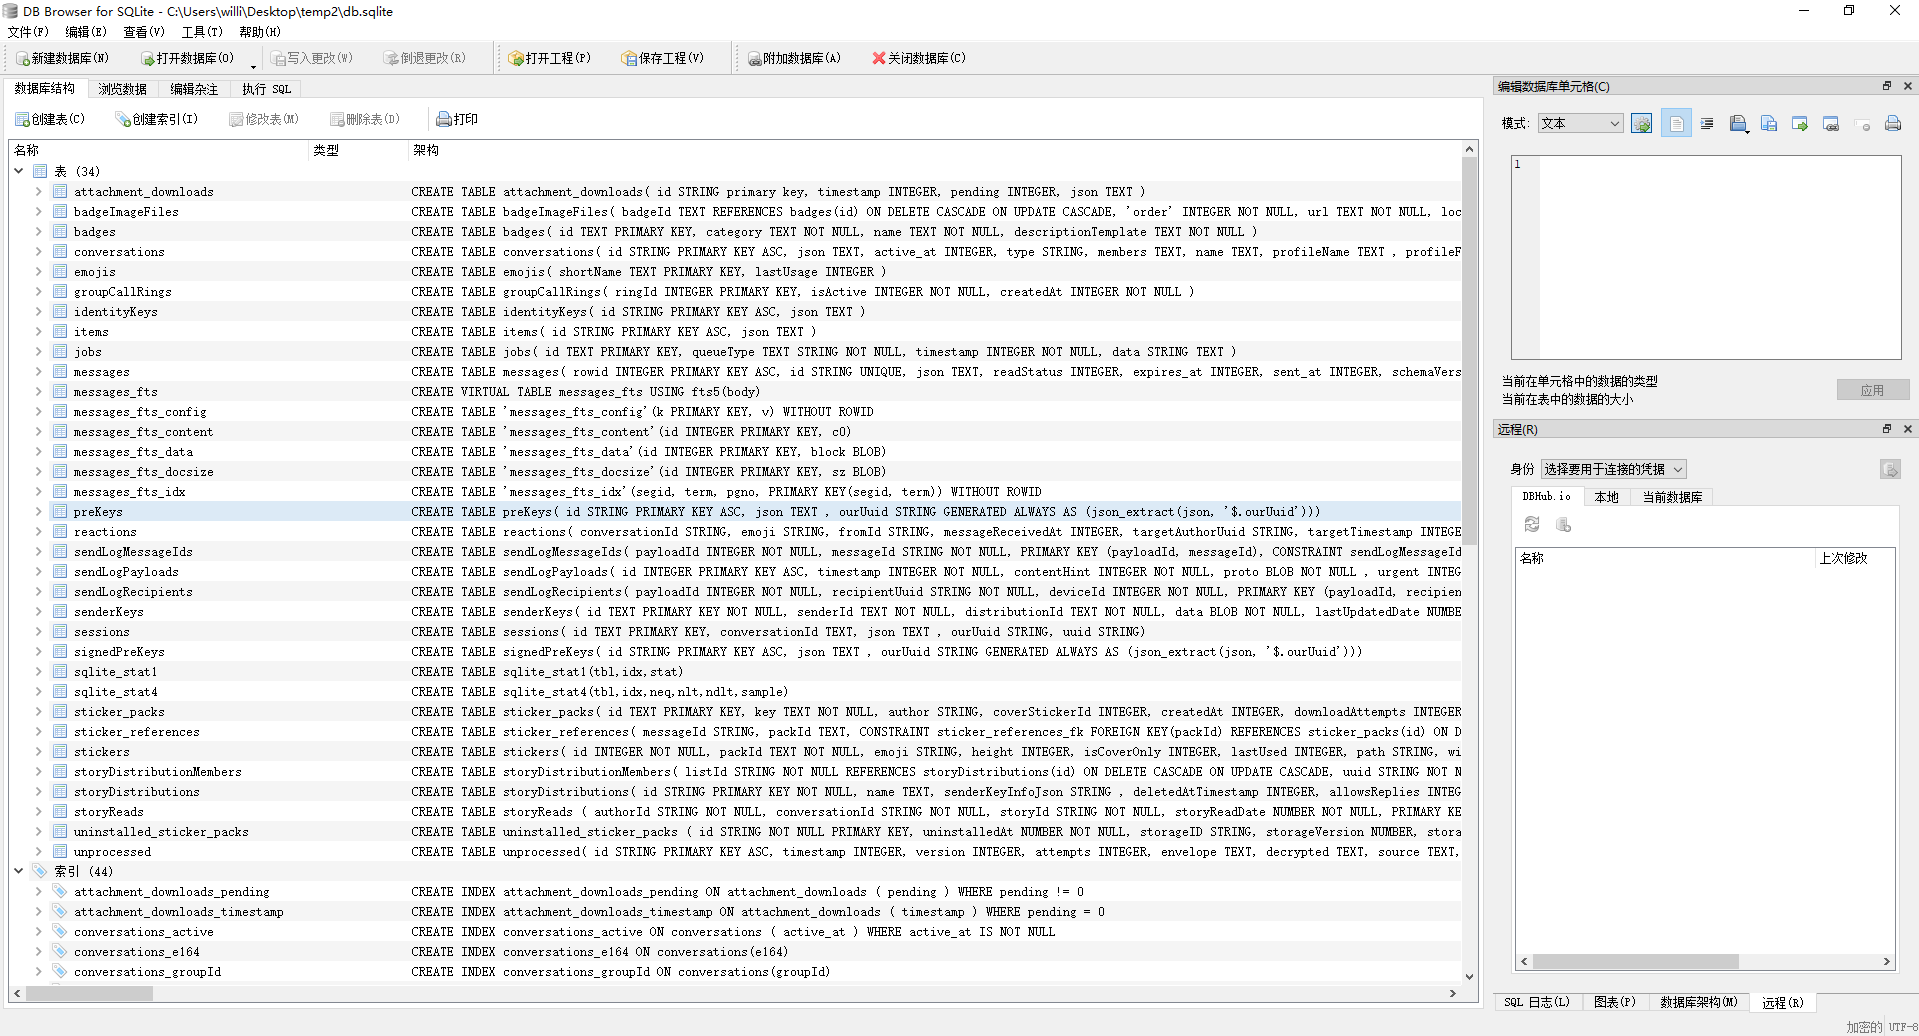Click the export-to-file icon in the cell editor
Viewport: 1919px width, 1036px height.
click(1769, 124)
